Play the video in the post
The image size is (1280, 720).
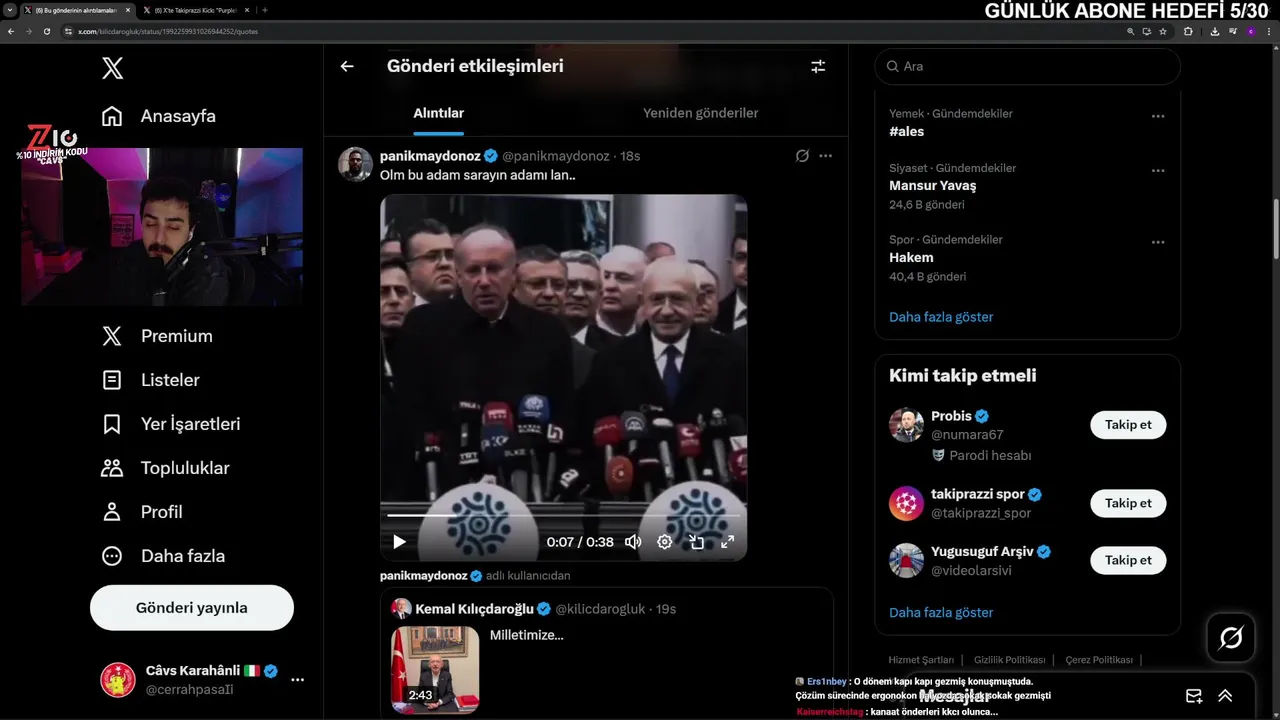[399, 542]
